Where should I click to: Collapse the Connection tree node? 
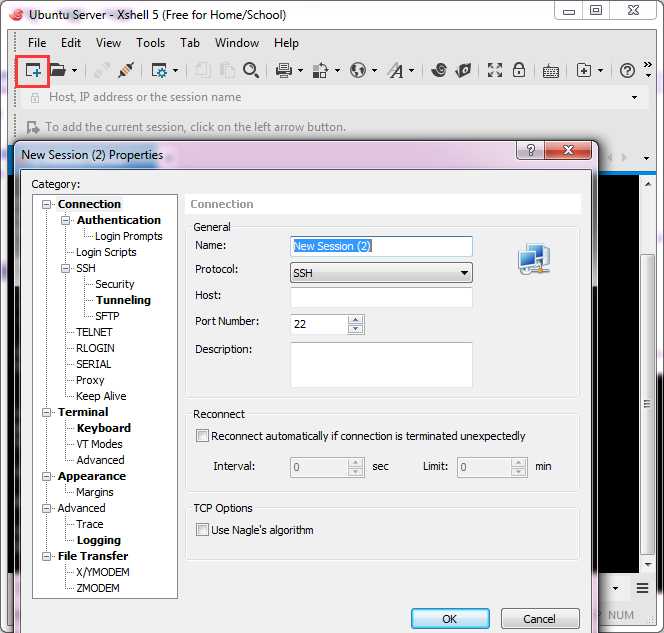[46, 205]
